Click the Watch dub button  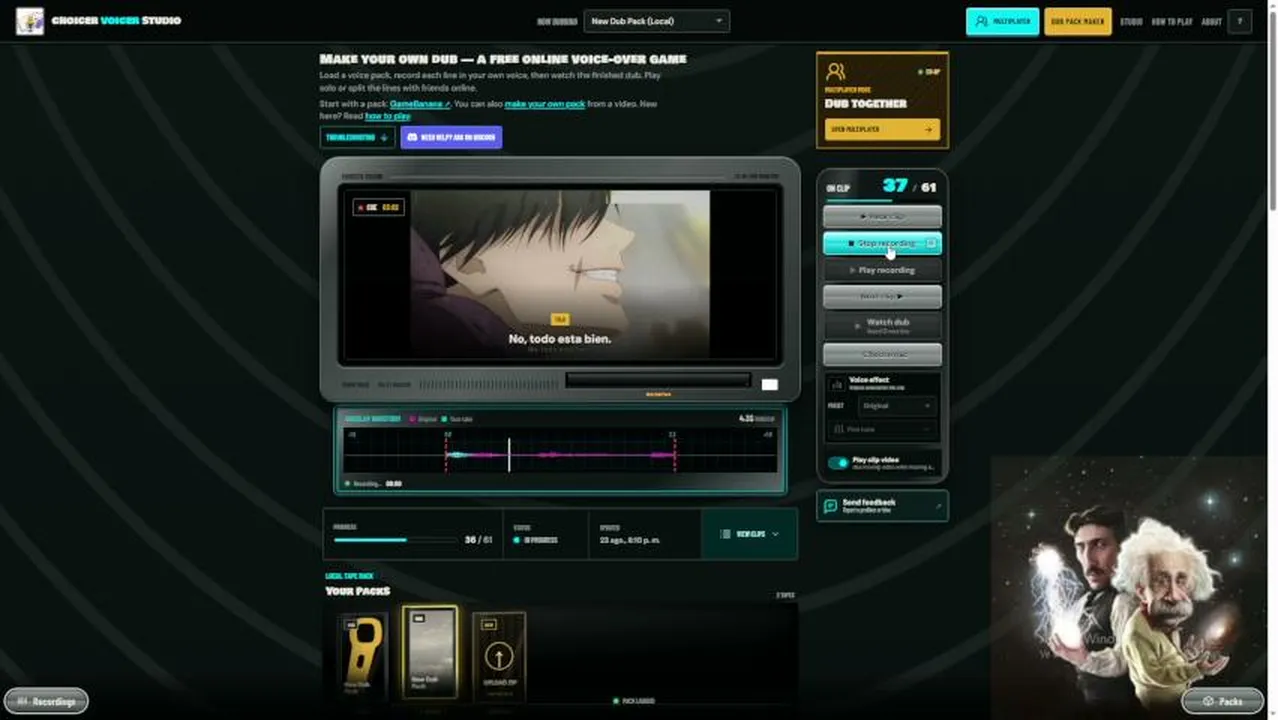coord(882,325)
